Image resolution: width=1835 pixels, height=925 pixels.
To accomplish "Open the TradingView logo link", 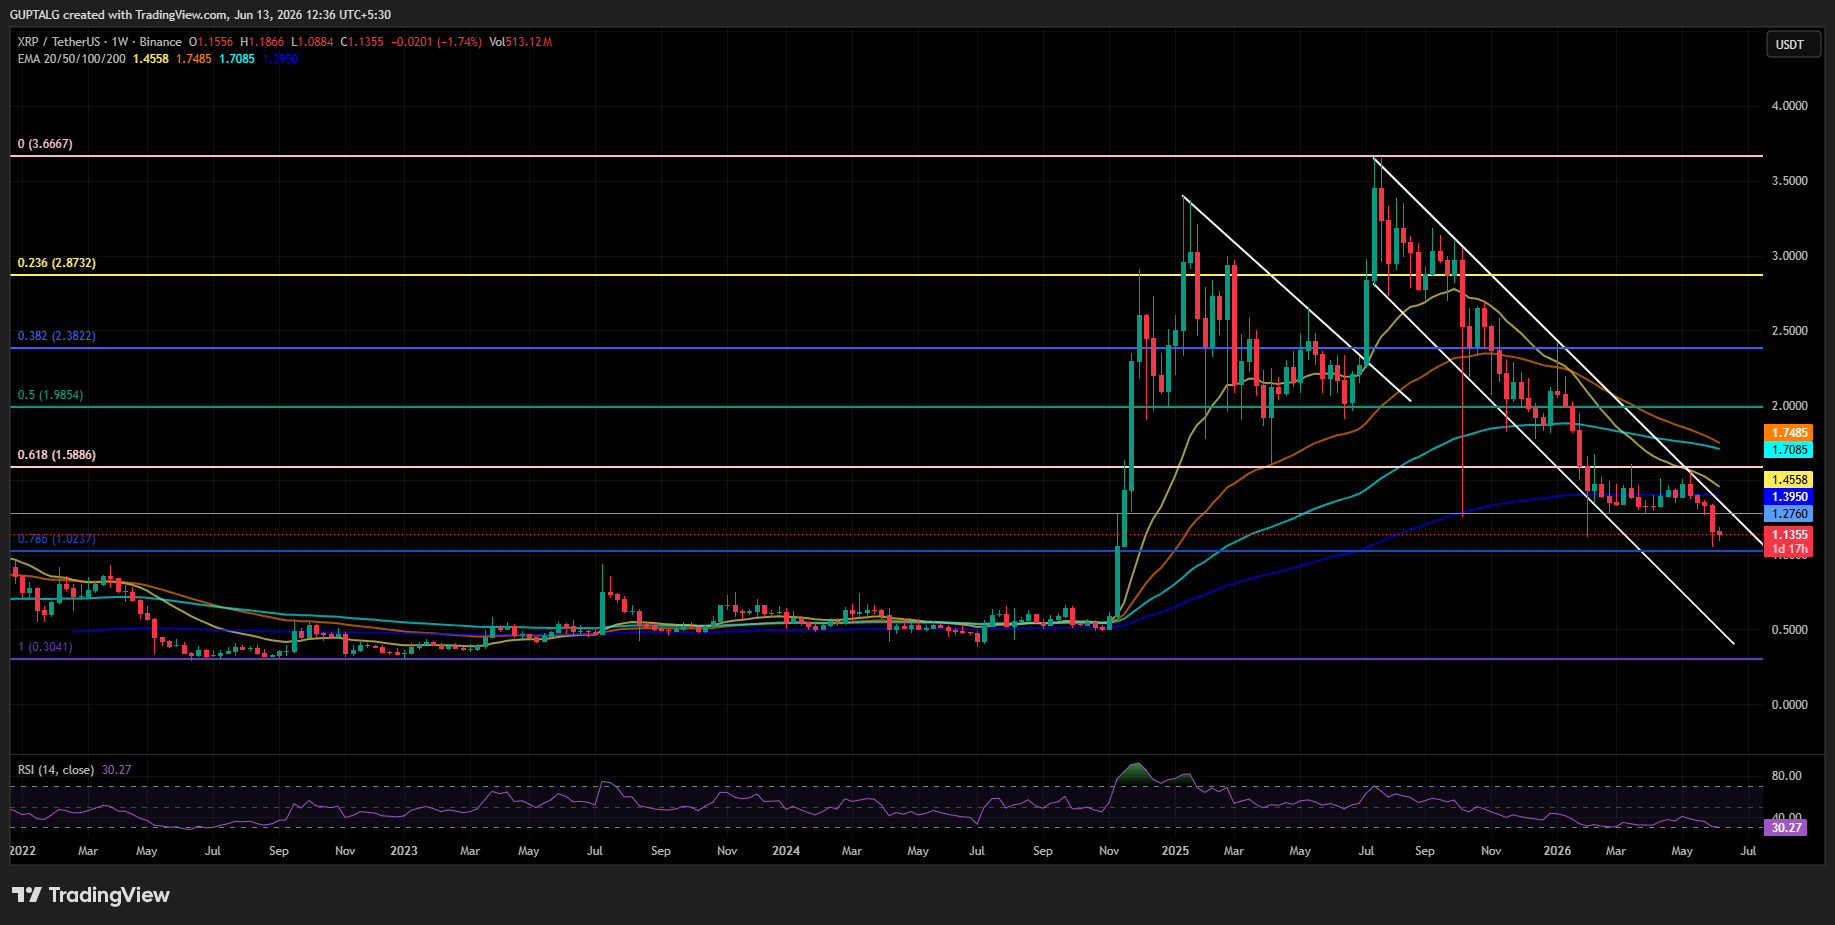I will coord(91,895).
